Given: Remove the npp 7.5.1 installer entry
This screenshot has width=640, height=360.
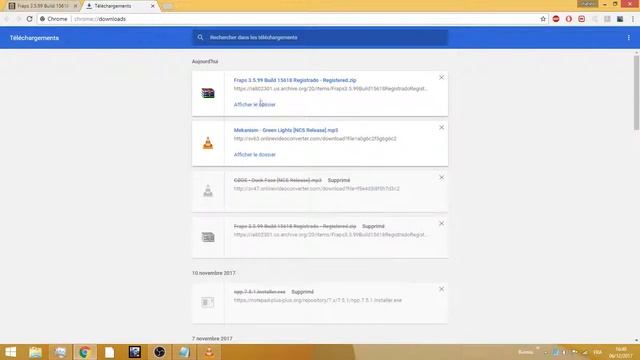Looking at the screenshot, I should click(441, 289).
